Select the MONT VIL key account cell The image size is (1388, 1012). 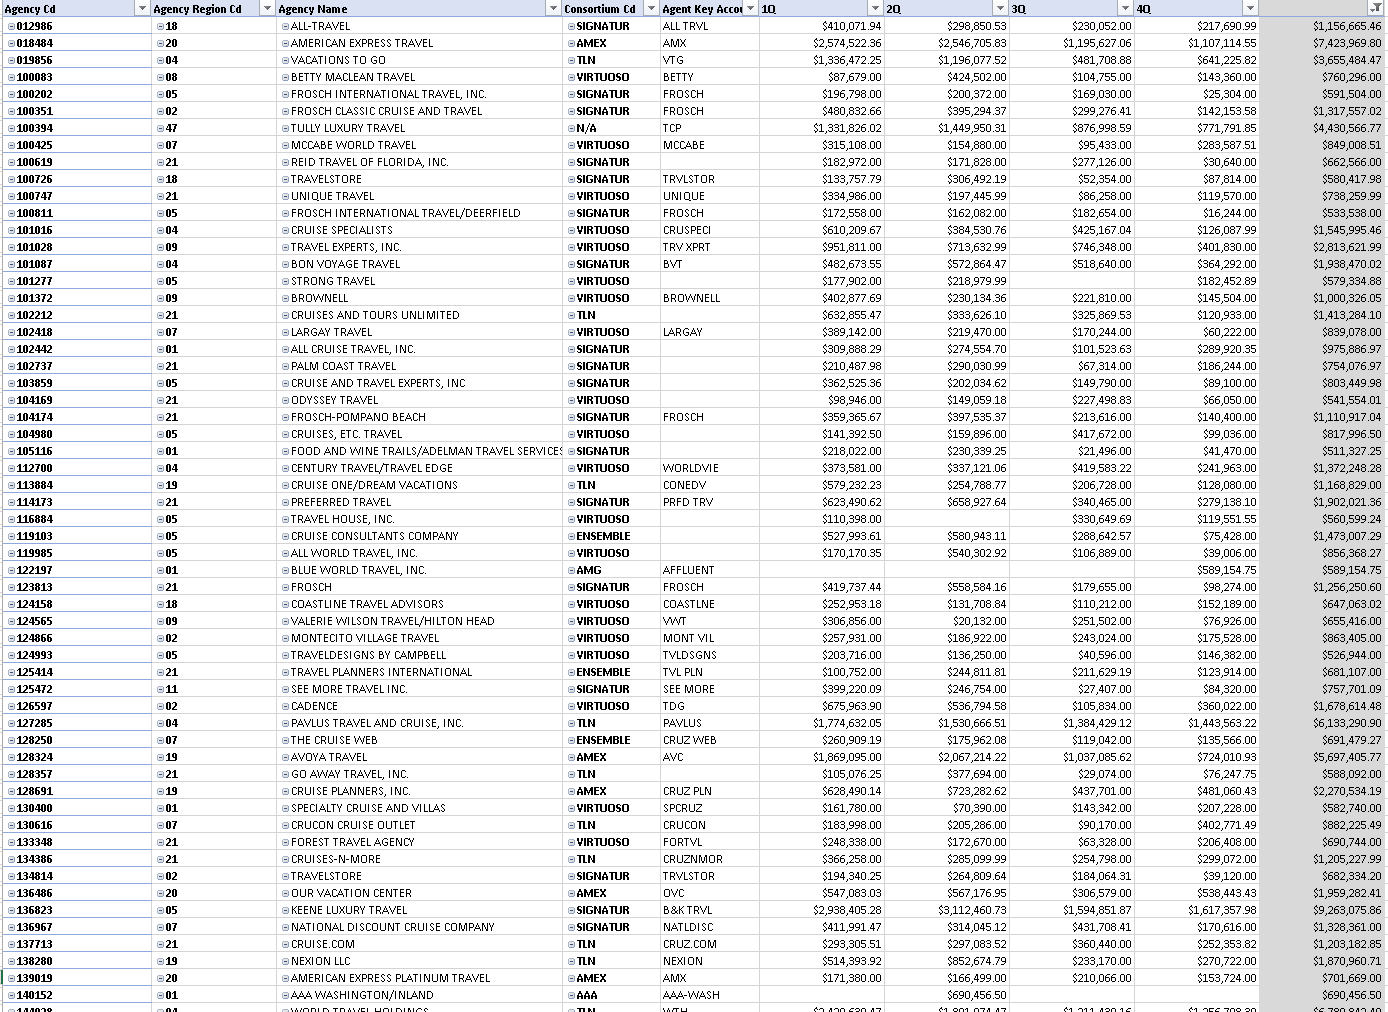[x=710, y=638]
